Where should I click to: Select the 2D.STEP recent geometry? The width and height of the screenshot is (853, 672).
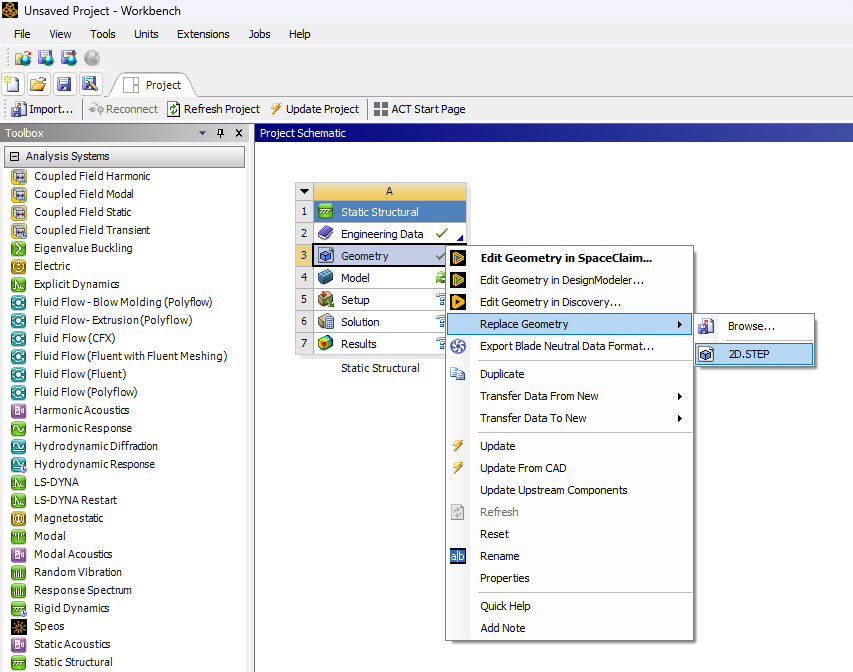[748, 354]
